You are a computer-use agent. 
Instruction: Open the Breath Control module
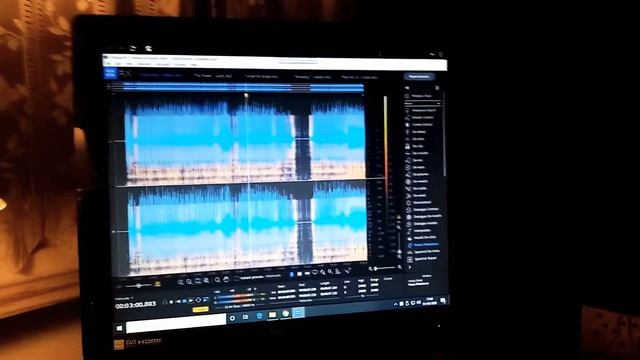click(x=420, y=118)
